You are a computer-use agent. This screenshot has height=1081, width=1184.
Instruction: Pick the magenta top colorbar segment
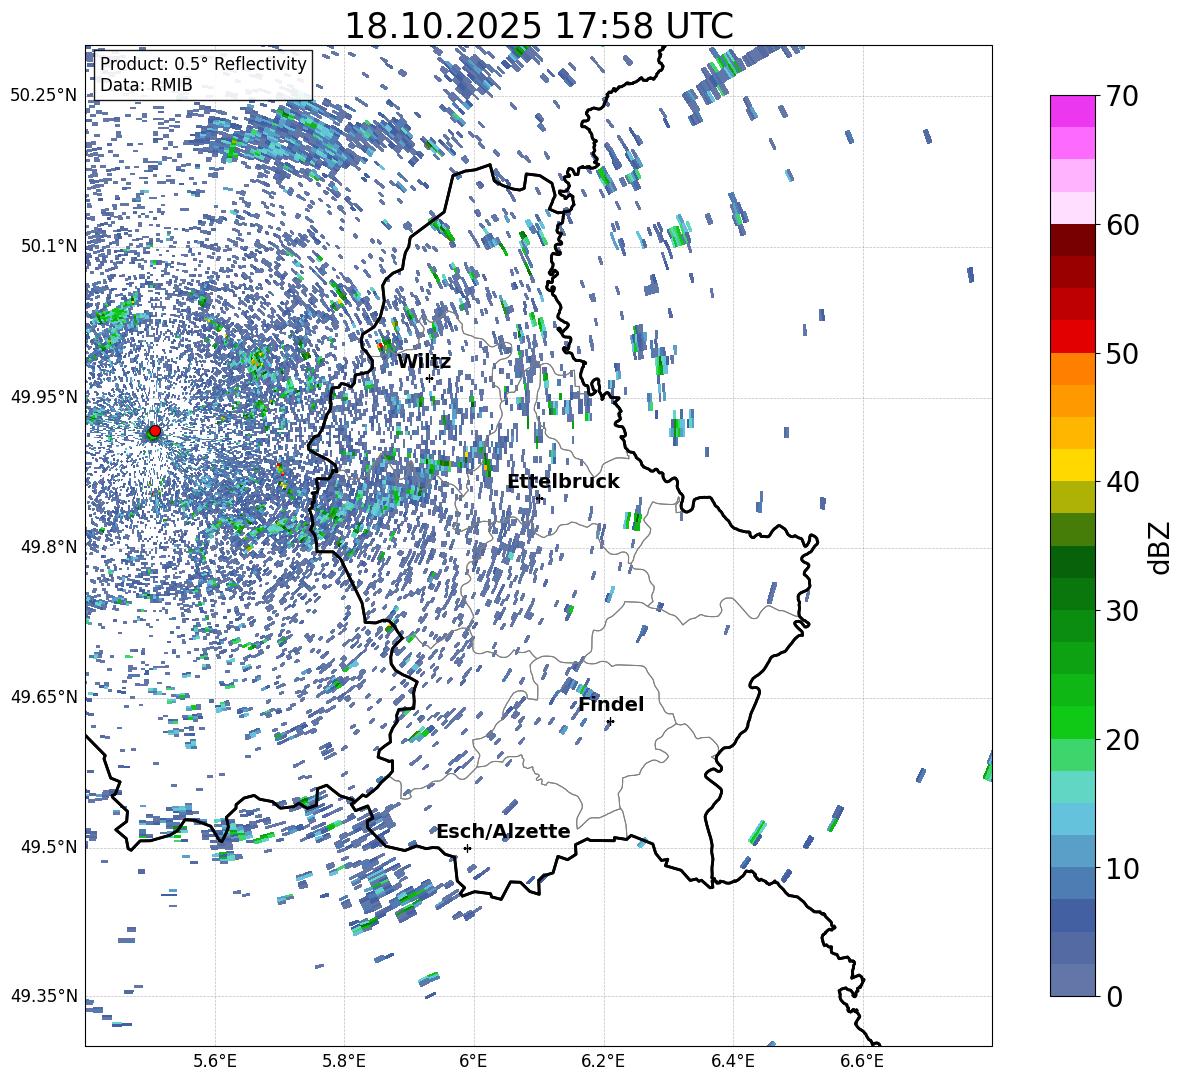[x=1073, y=111]
